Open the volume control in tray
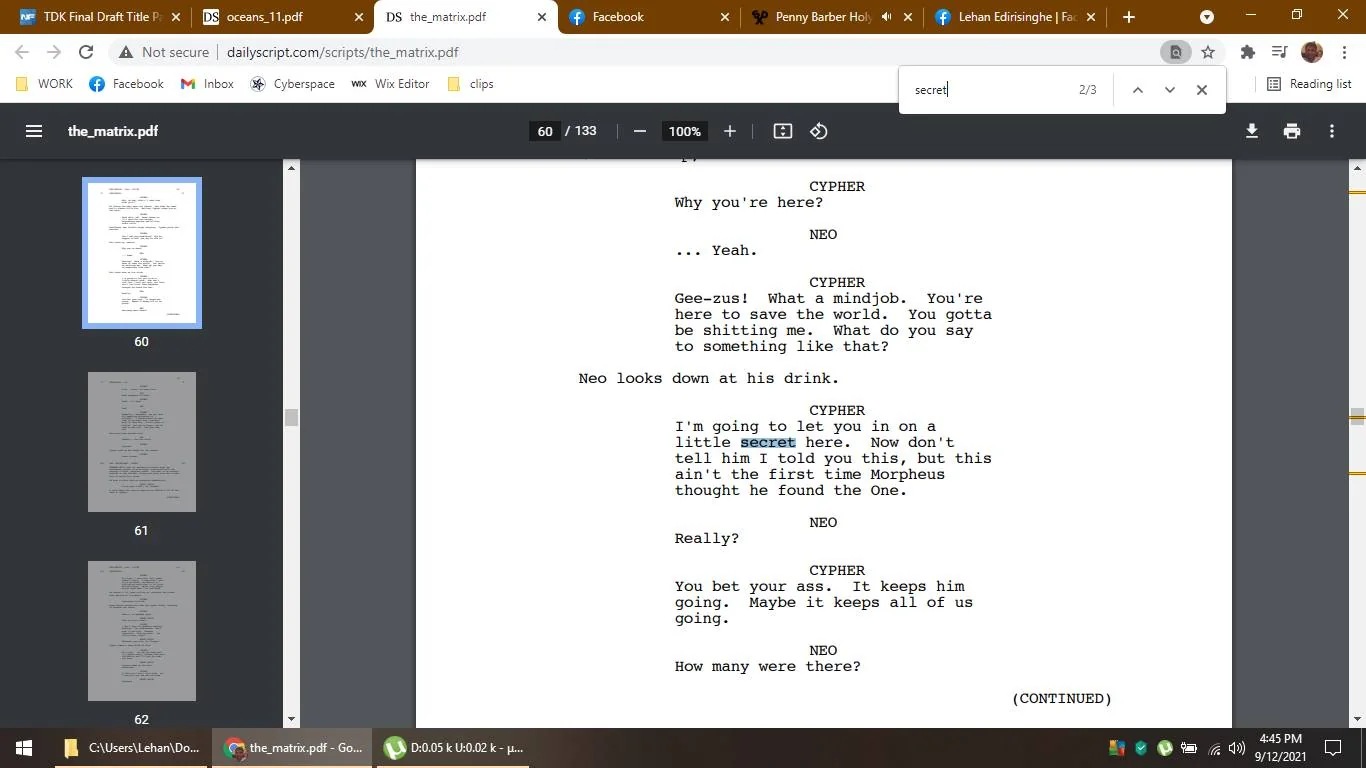 click(x=1237, y=748)
